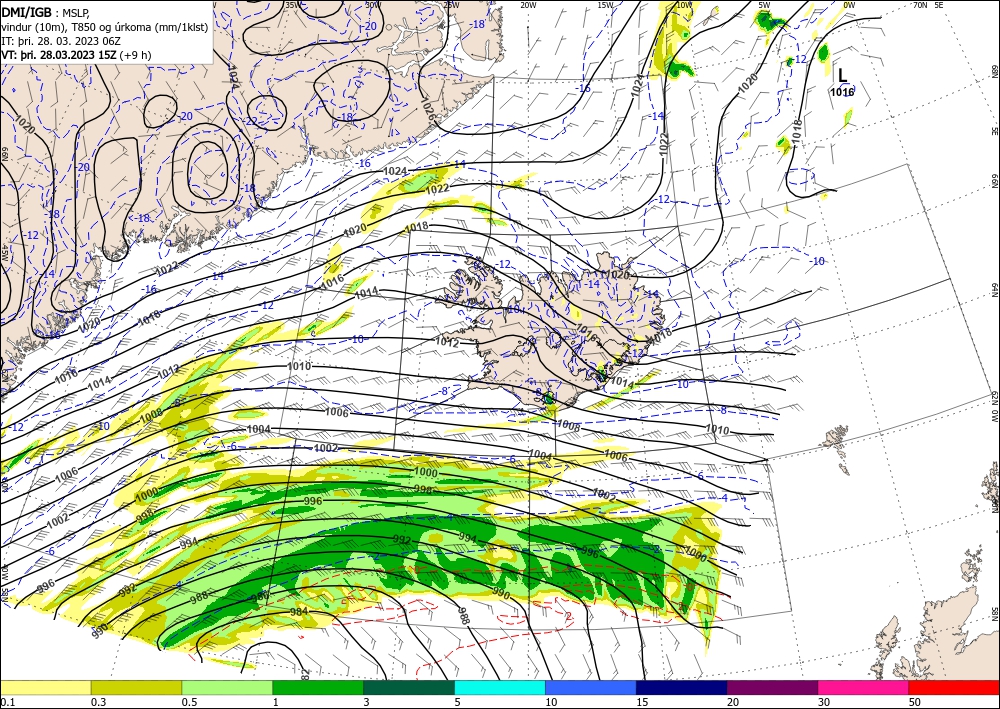Click the 3 legend scale value
The image size is (1000, 709).
[366, 702]
